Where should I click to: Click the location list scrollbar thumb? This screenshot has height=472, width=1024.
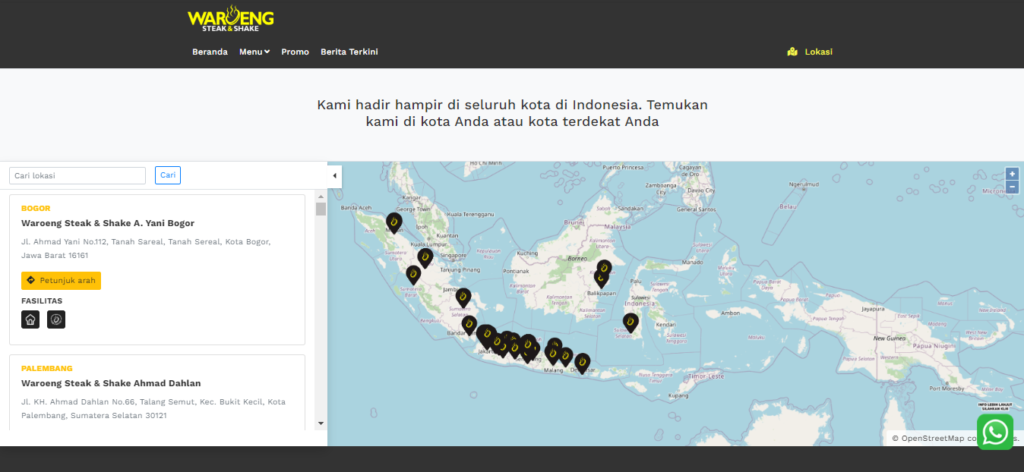click(321, 209)
